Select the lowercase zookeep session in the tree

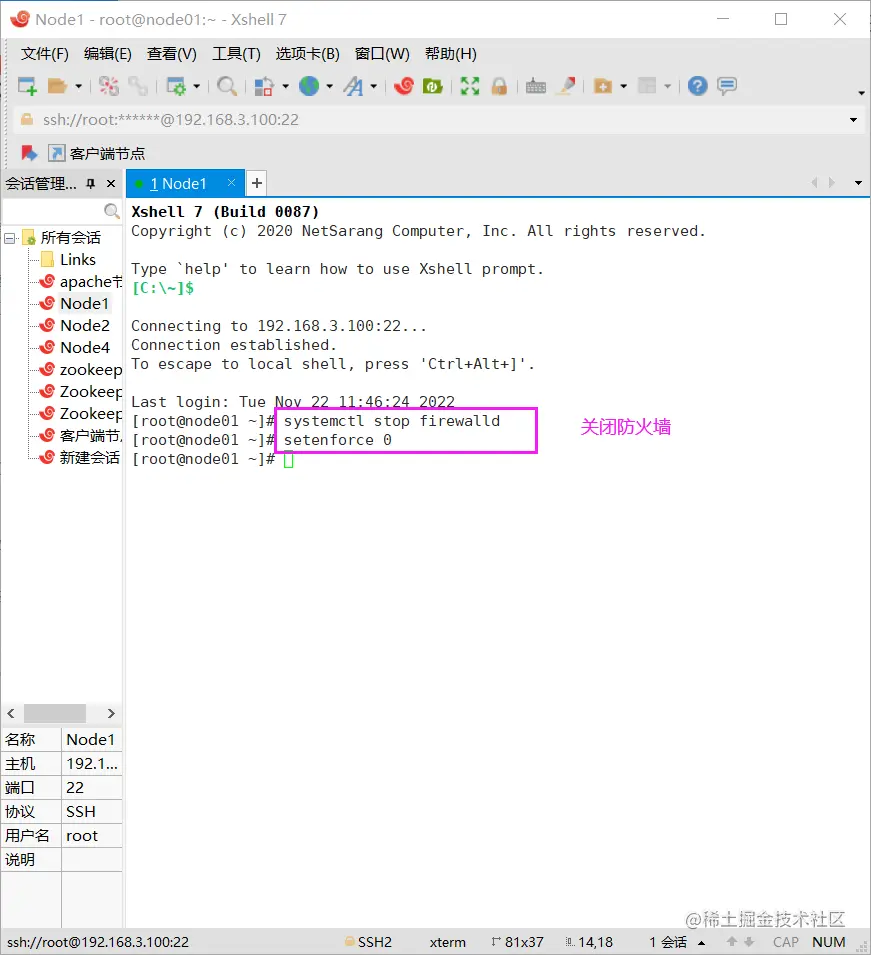coord(81,370)
